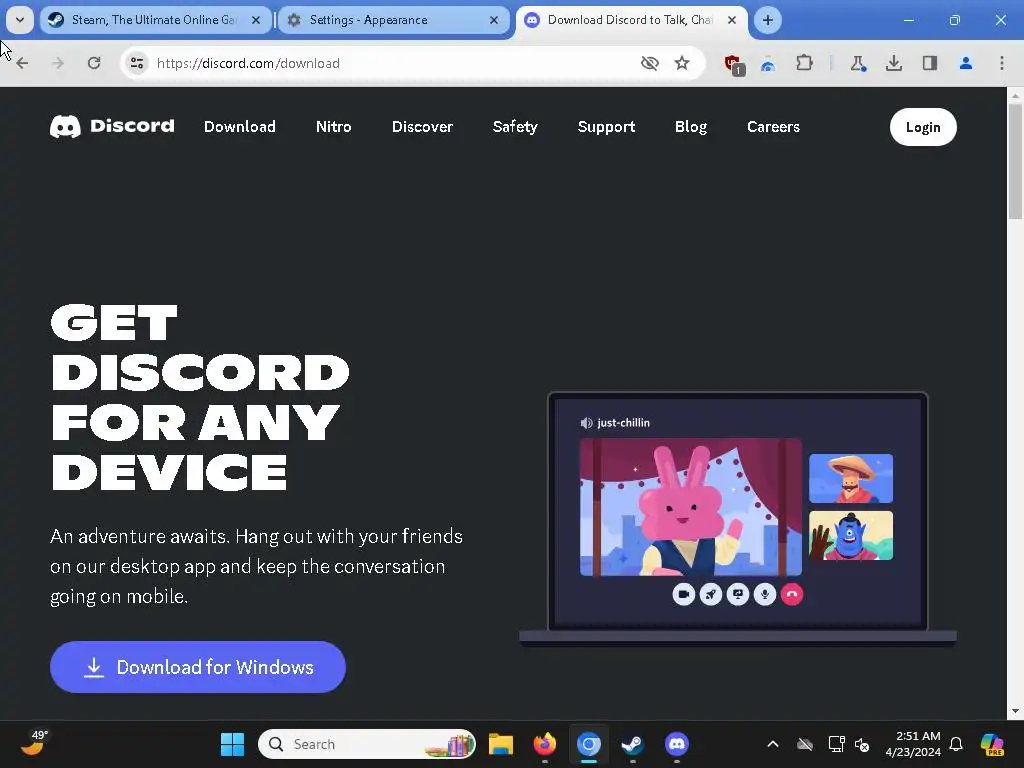Screen dimensions: 1024x768
Task: Expand the system tray hidden icons
Action: click(x=773, y=744)
